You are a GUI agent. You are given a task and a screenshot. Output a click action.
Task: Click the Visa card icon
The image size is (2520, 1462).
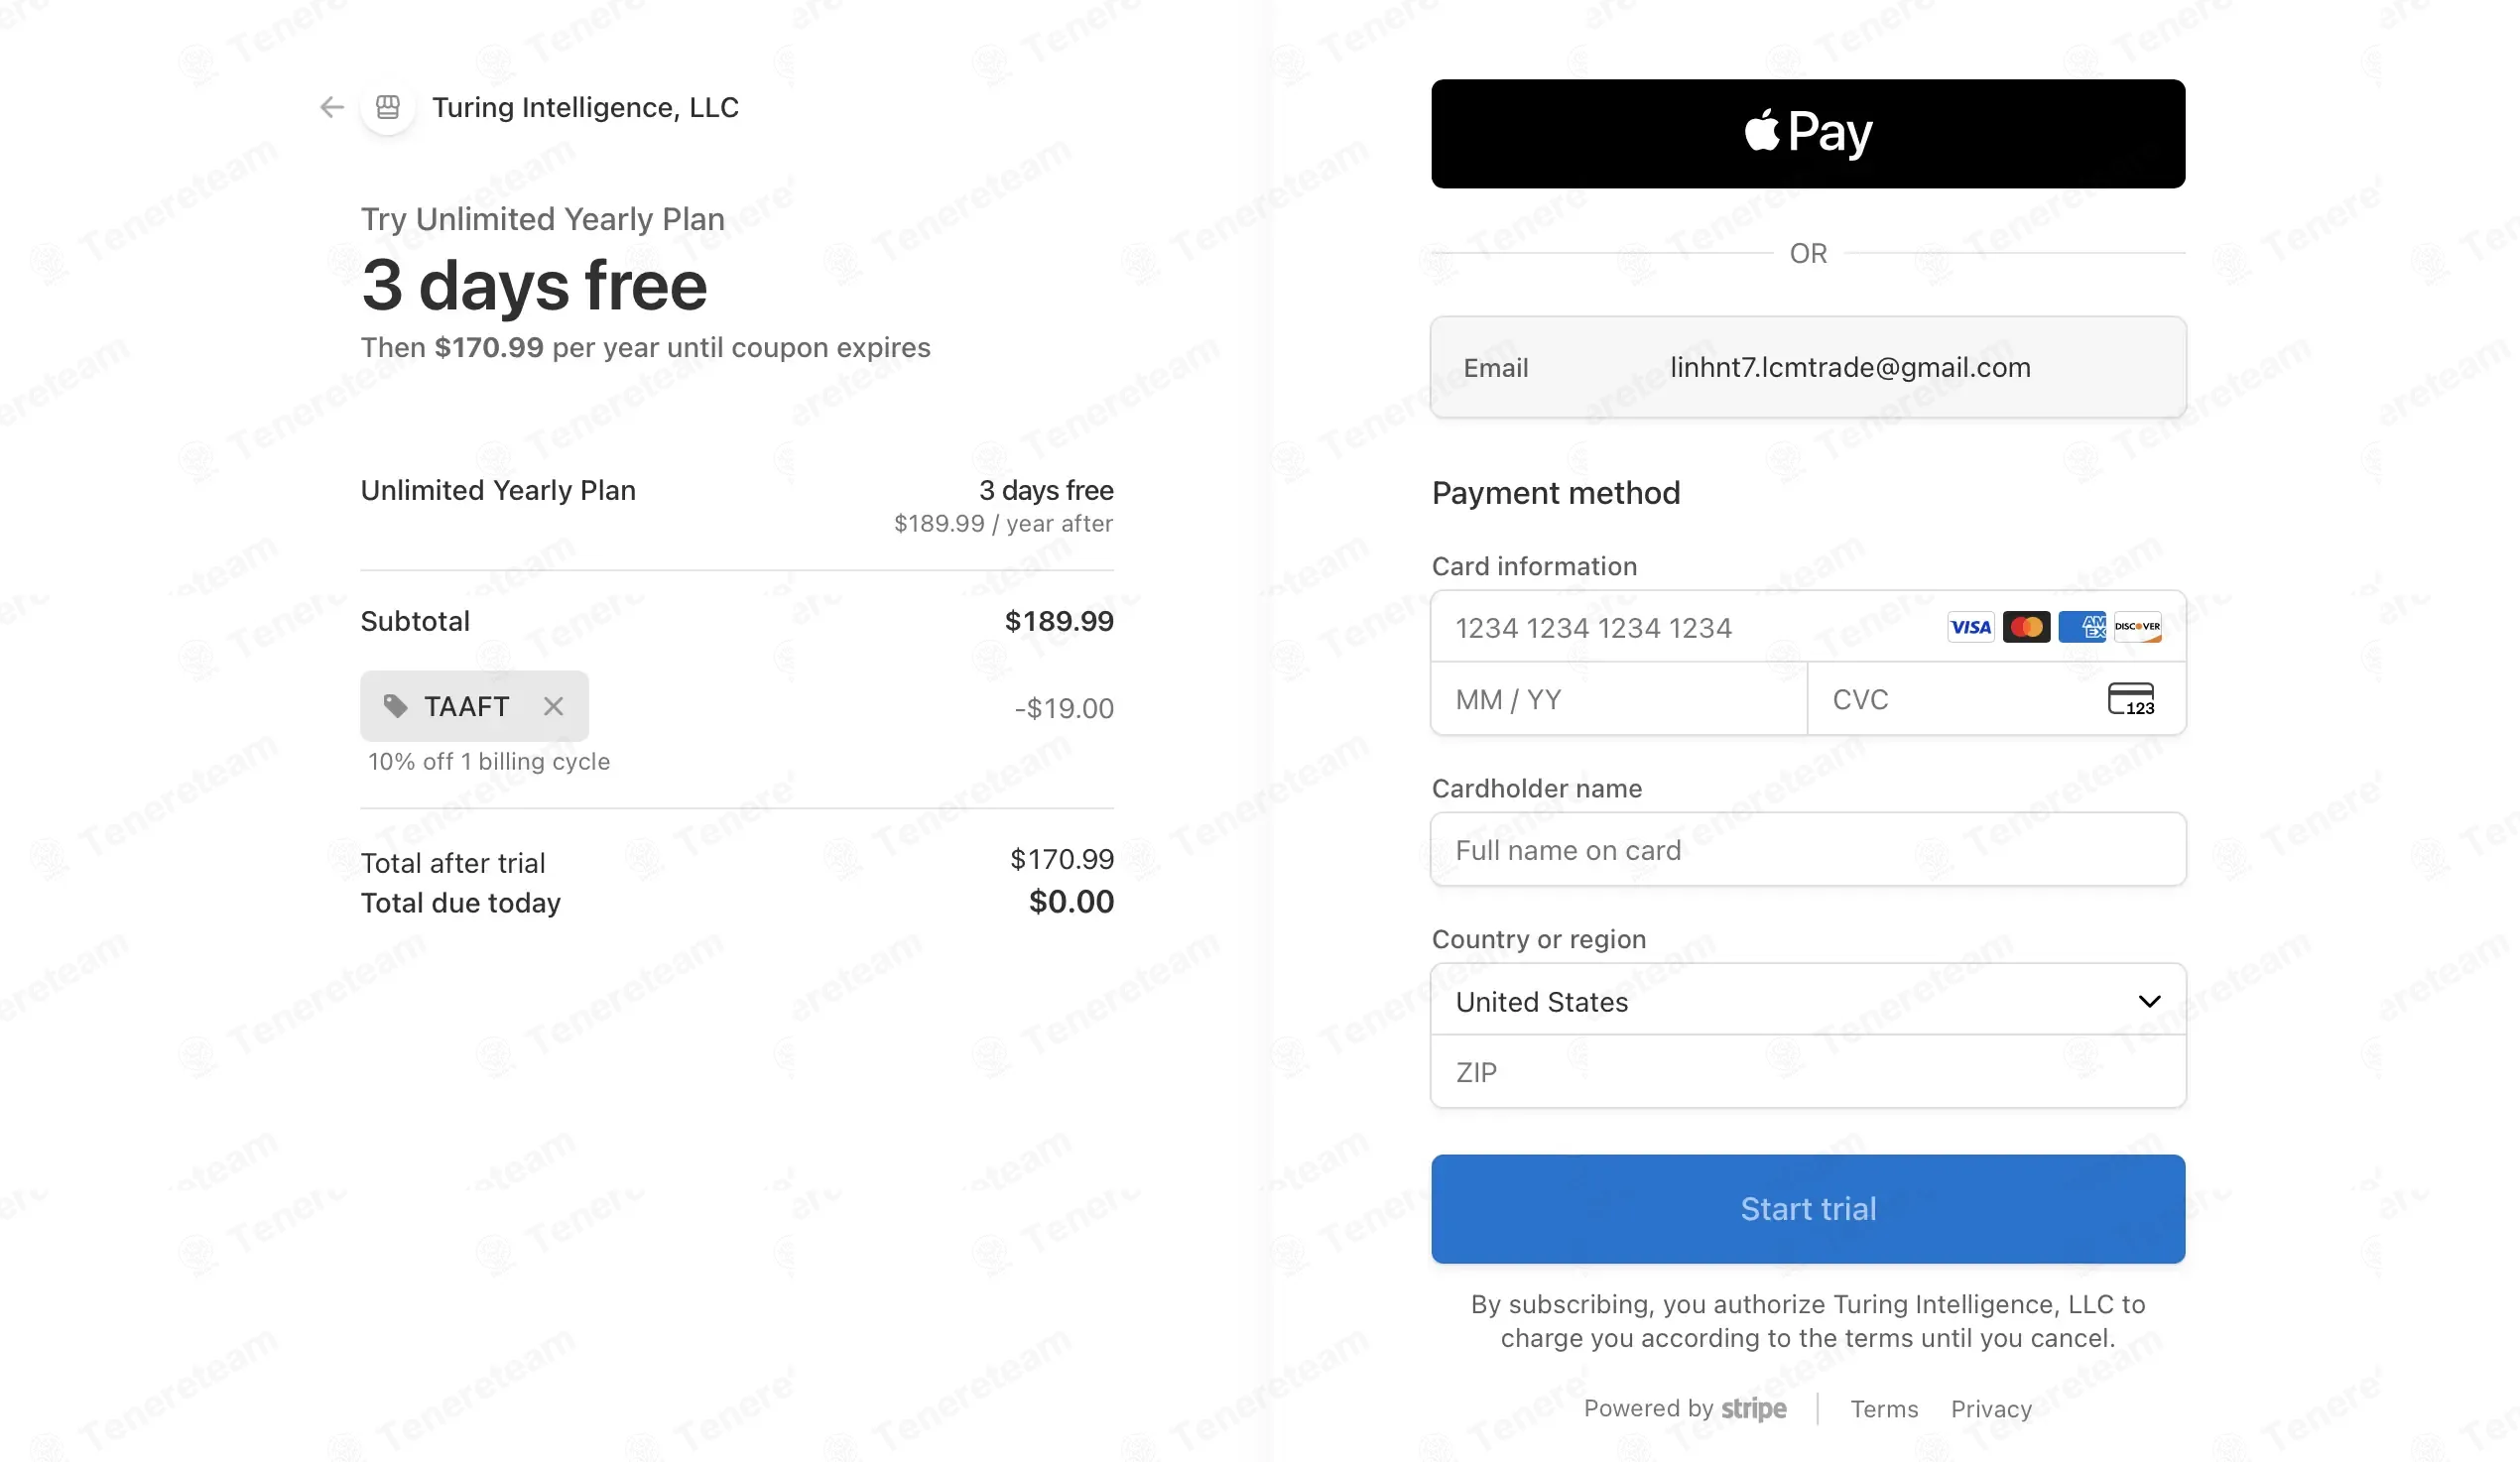pyautogui.click(x=1970, y=627)
